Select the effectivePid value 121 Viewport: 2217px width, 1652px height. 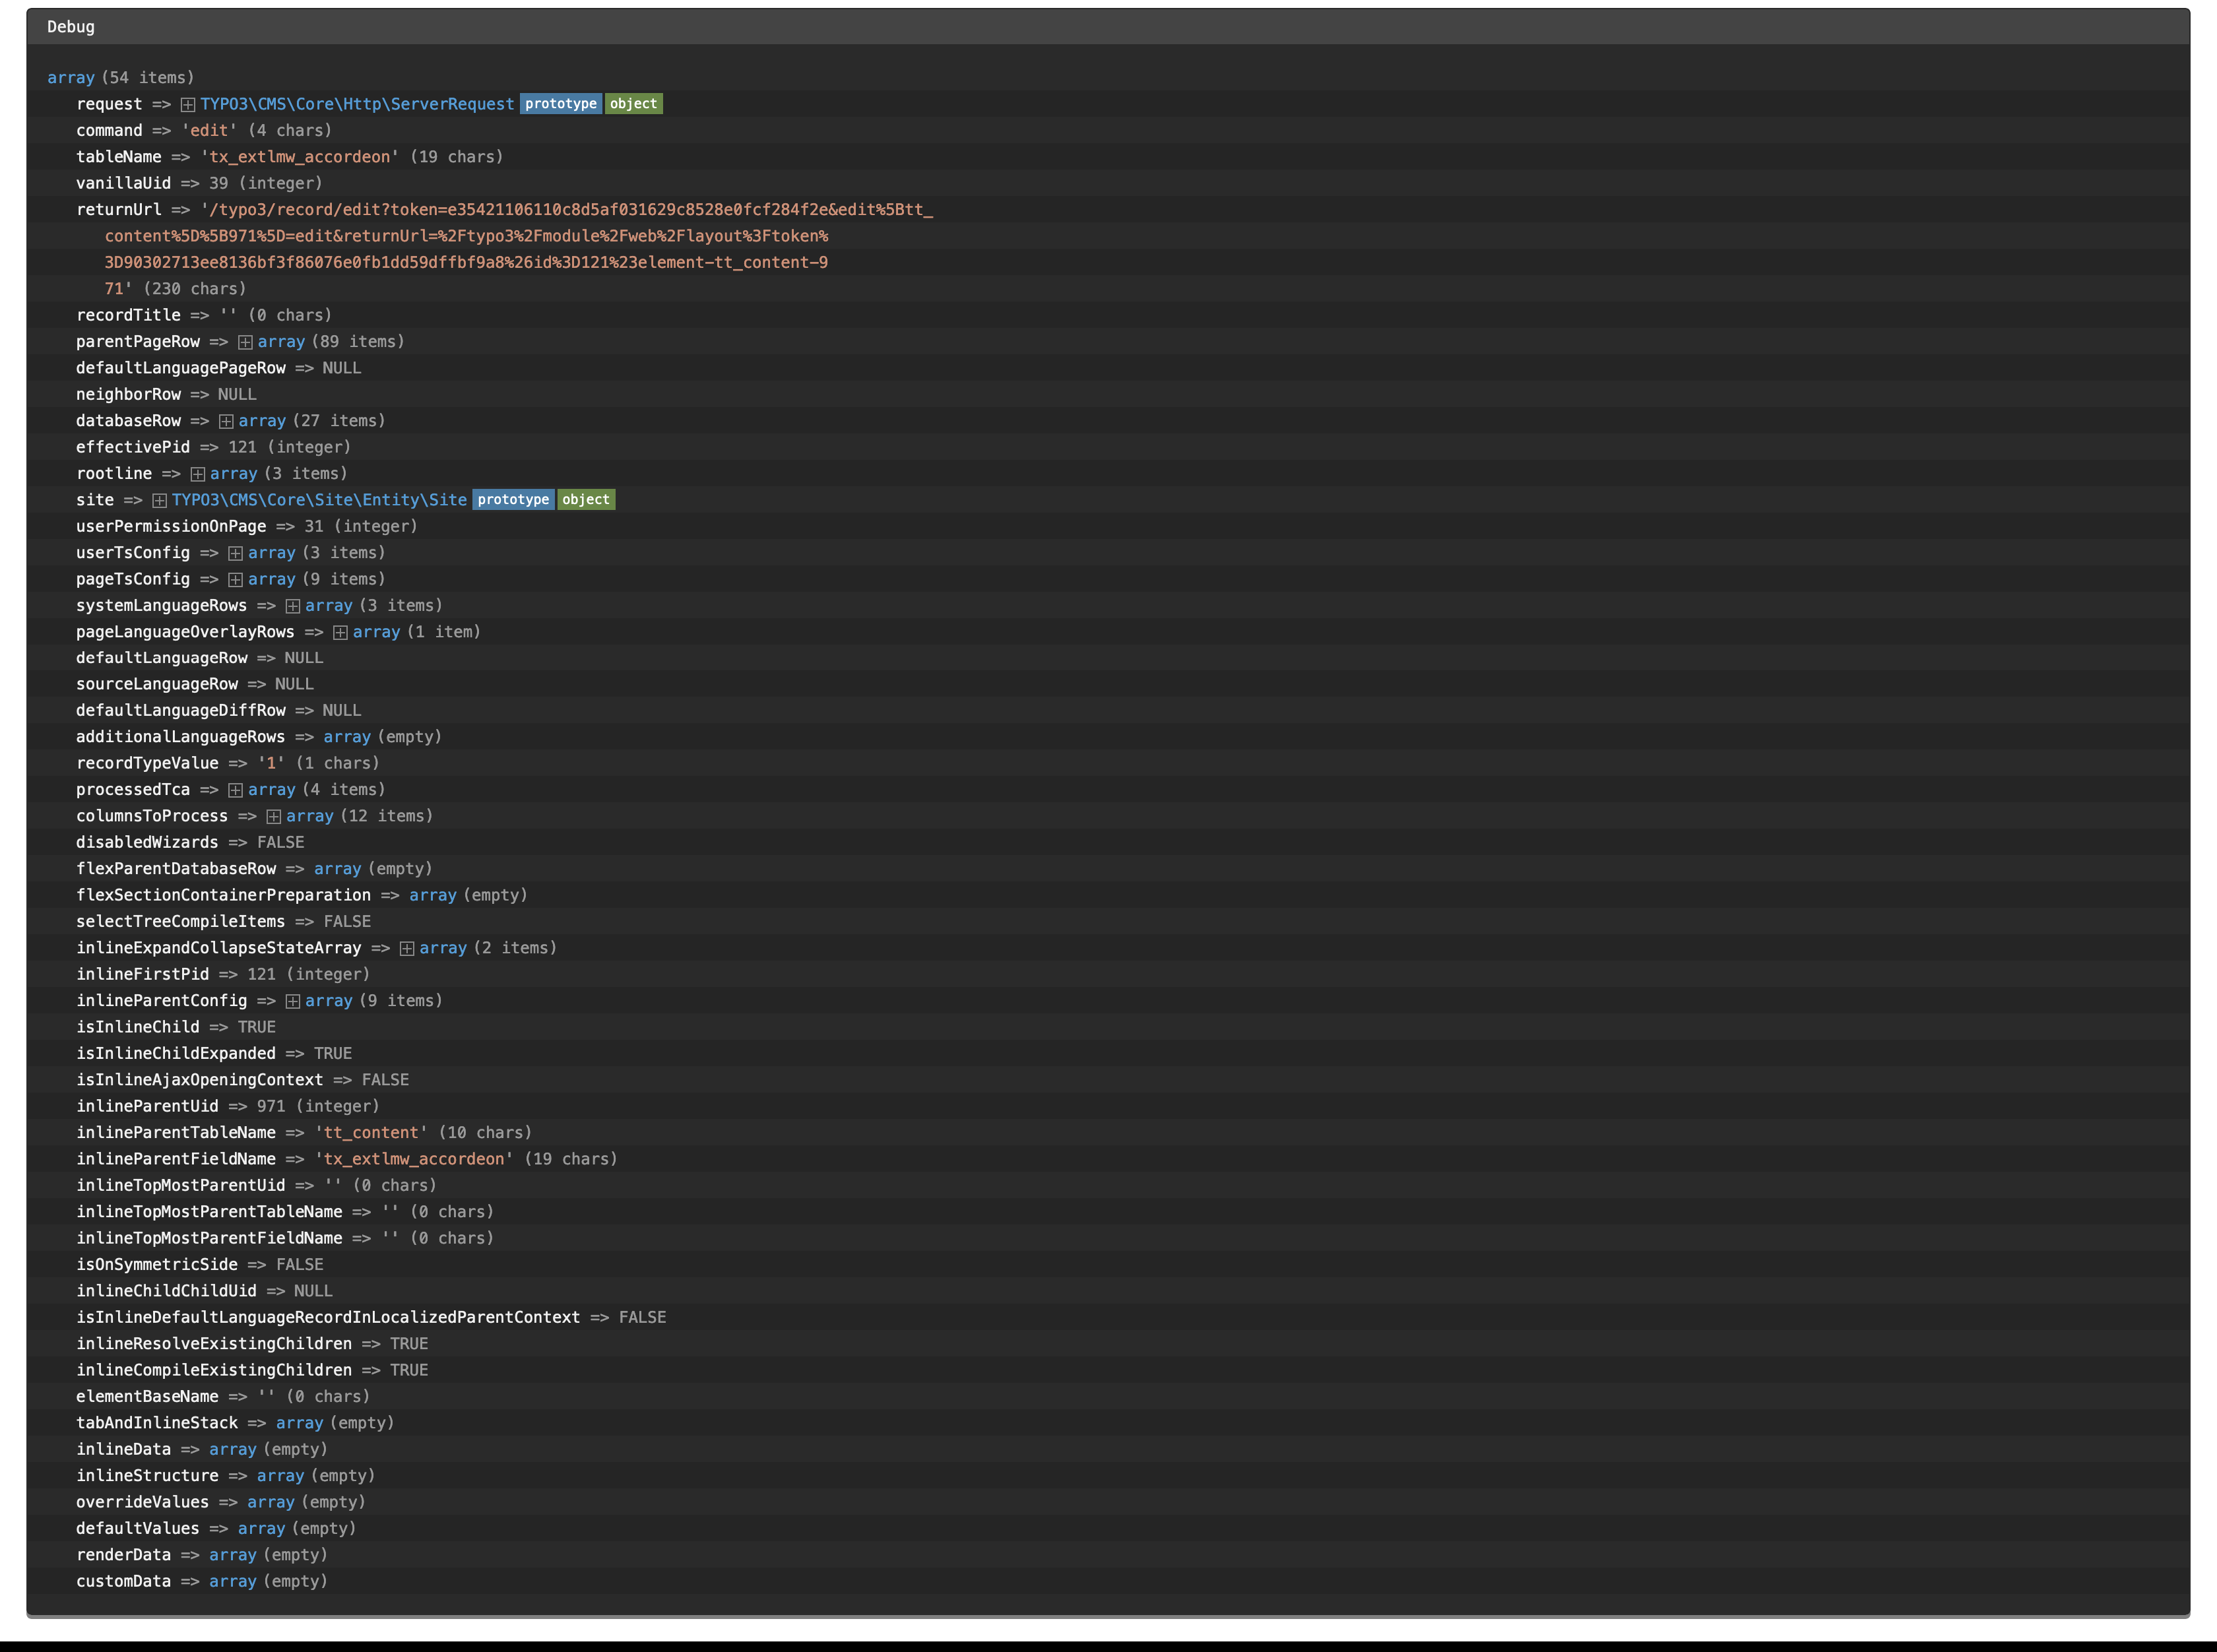coord(242,447)
